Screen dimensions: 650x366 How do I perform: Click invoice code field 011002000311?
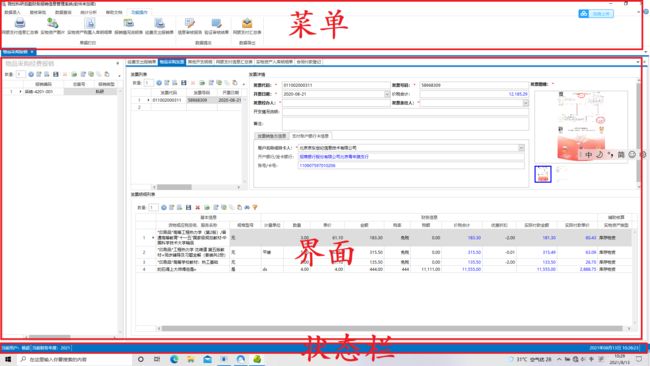[336, 85]
